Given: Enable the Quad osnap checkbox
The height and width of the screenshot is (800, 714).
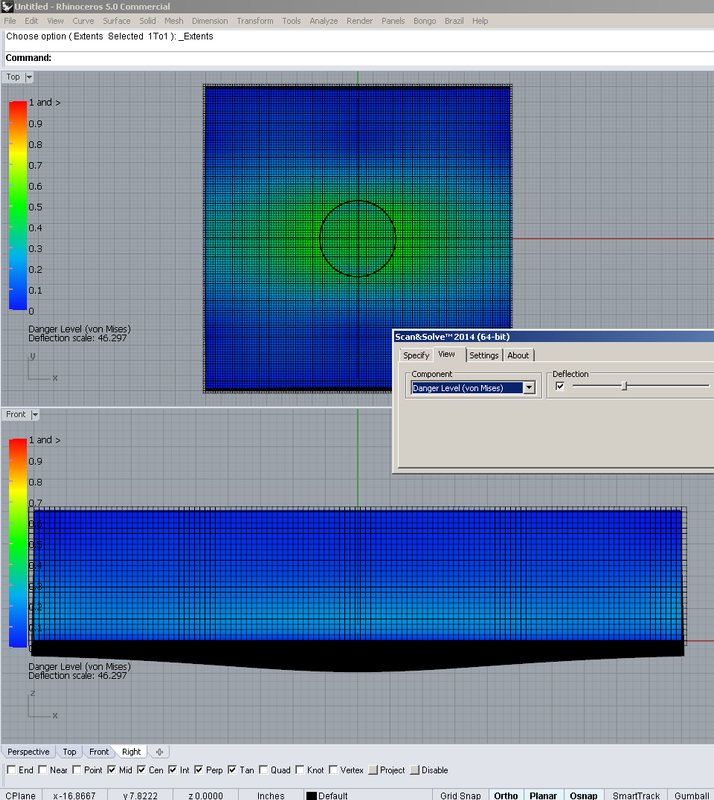Looking at the screenshot, I should (x=264, y=771).
